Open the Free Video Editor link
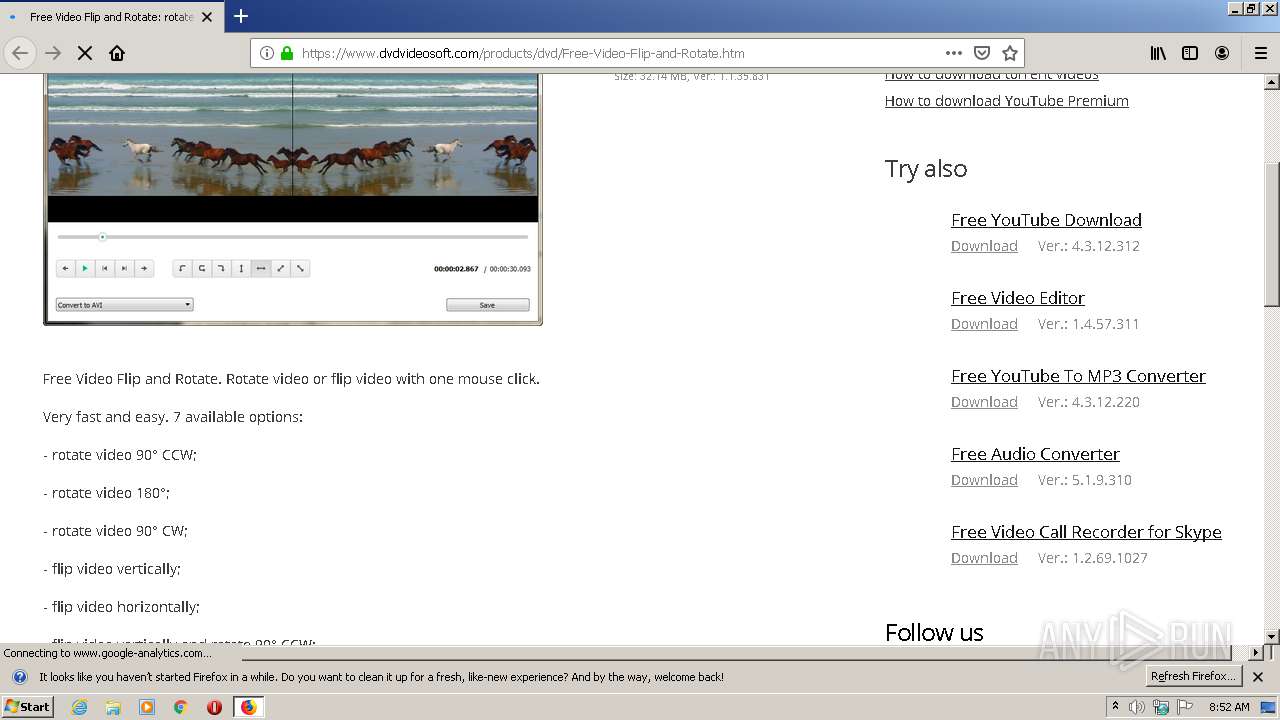This screenshot has width=1280, height=720. point(1017,298)
